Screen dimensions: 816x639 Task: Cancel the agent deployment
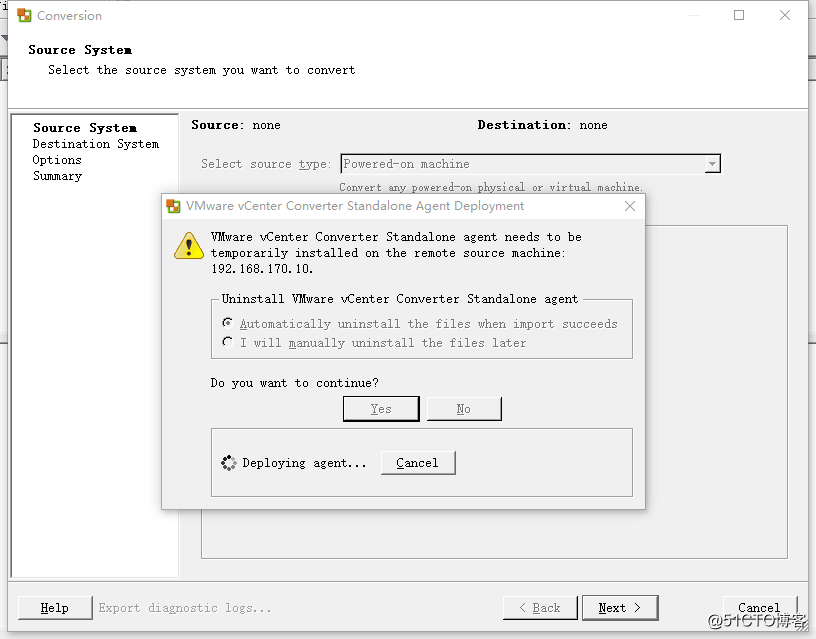[418, 463]
